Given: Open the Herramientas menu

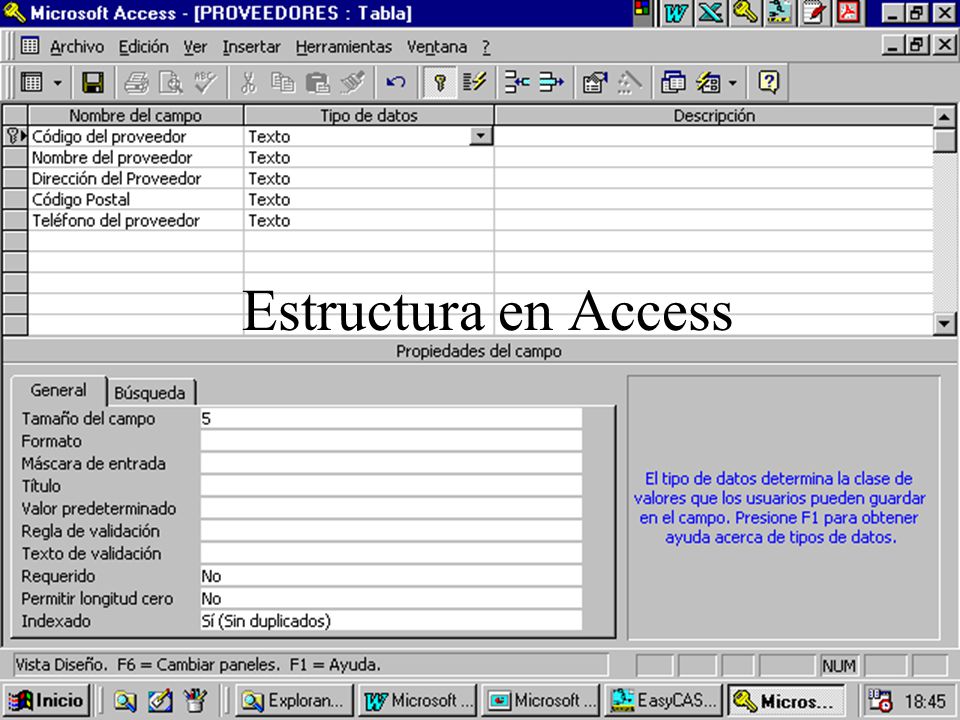Looking at the screenshot, I should point(344,47).
